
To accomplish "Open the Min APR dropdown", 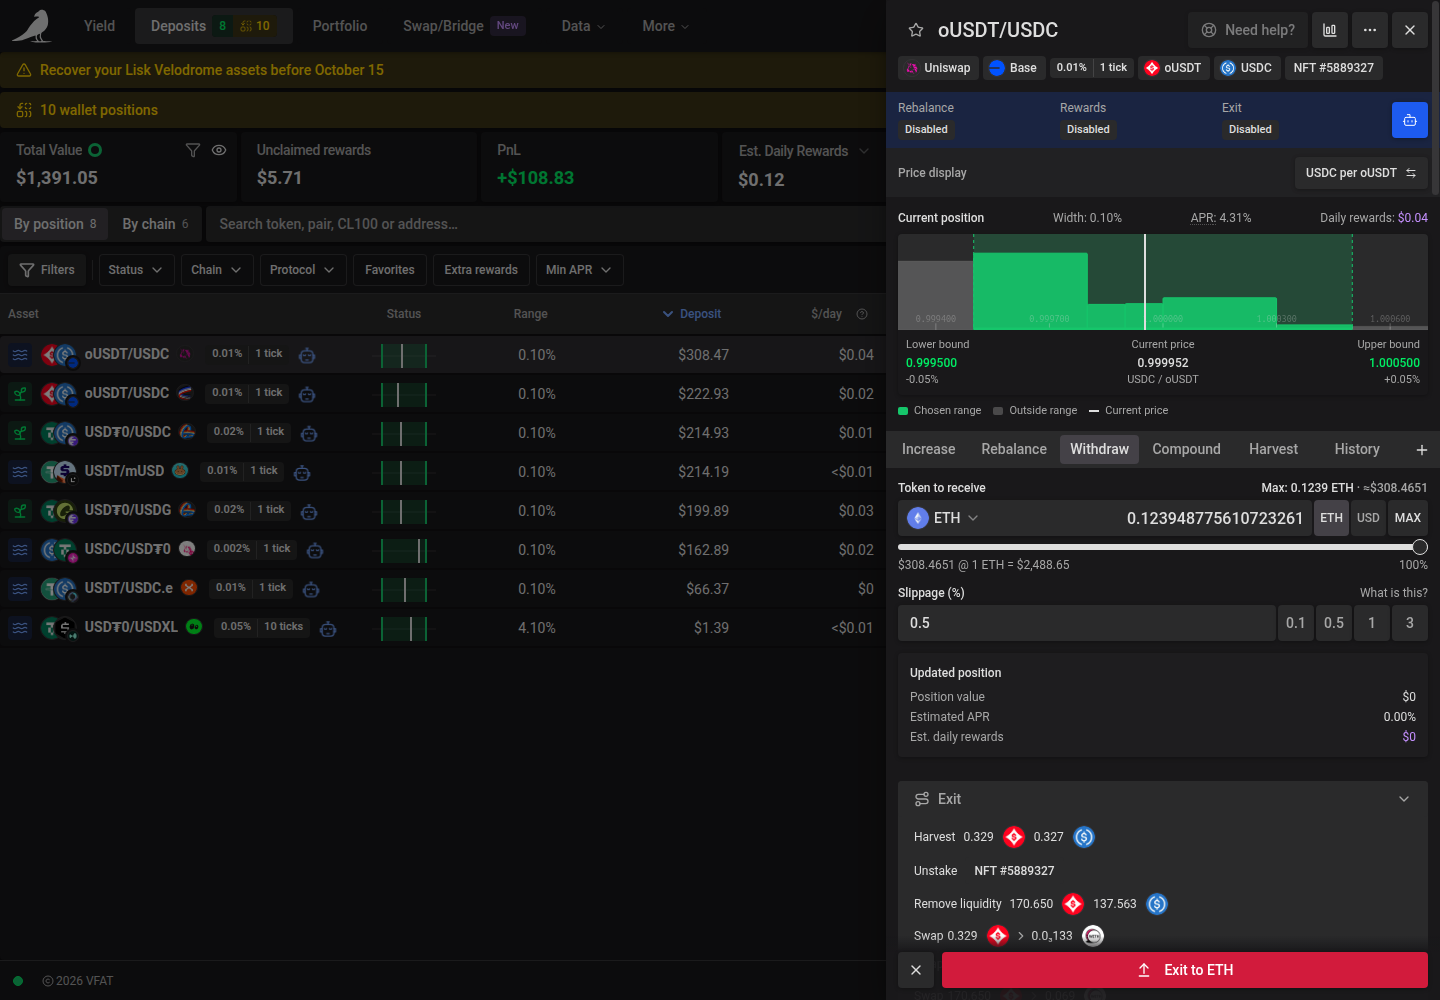I will point(580,270).
